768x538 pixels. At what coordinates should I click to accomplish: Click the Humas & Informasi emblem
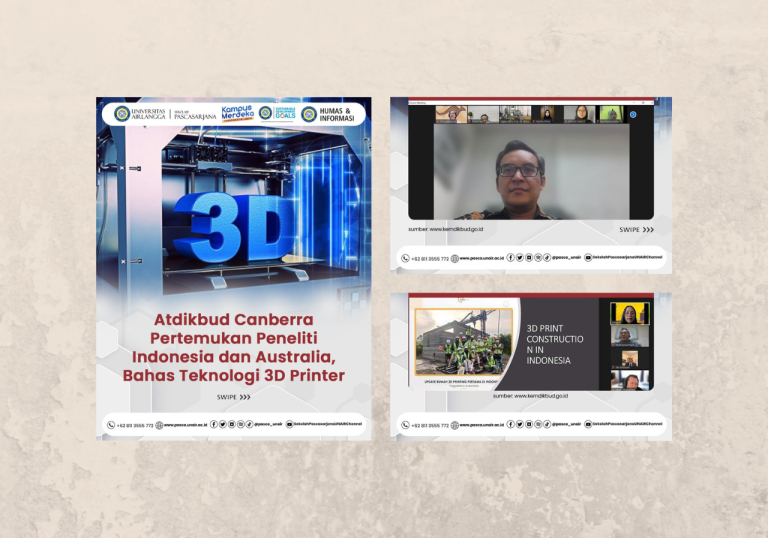tap(309, 114)
